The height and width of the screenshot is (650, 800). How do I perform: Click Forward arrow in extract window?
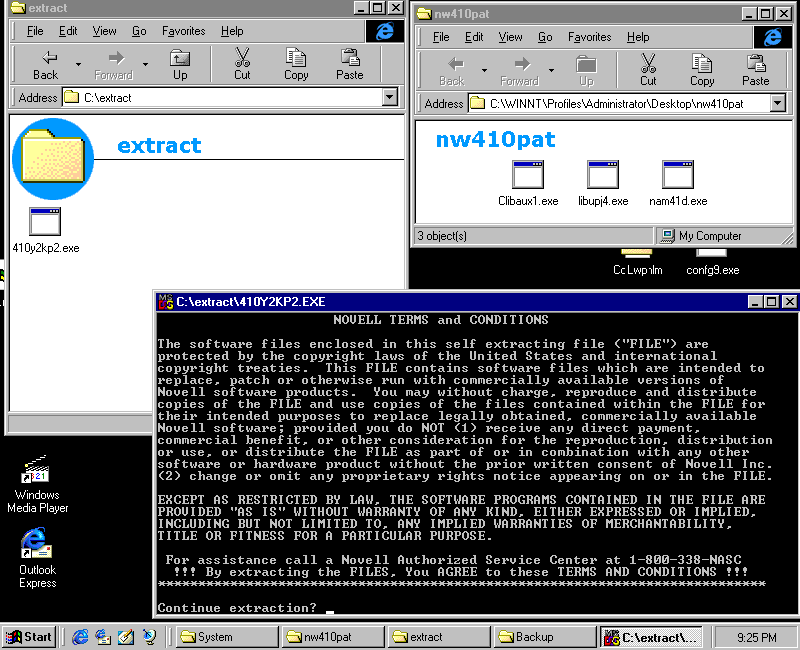pos(116,58)
